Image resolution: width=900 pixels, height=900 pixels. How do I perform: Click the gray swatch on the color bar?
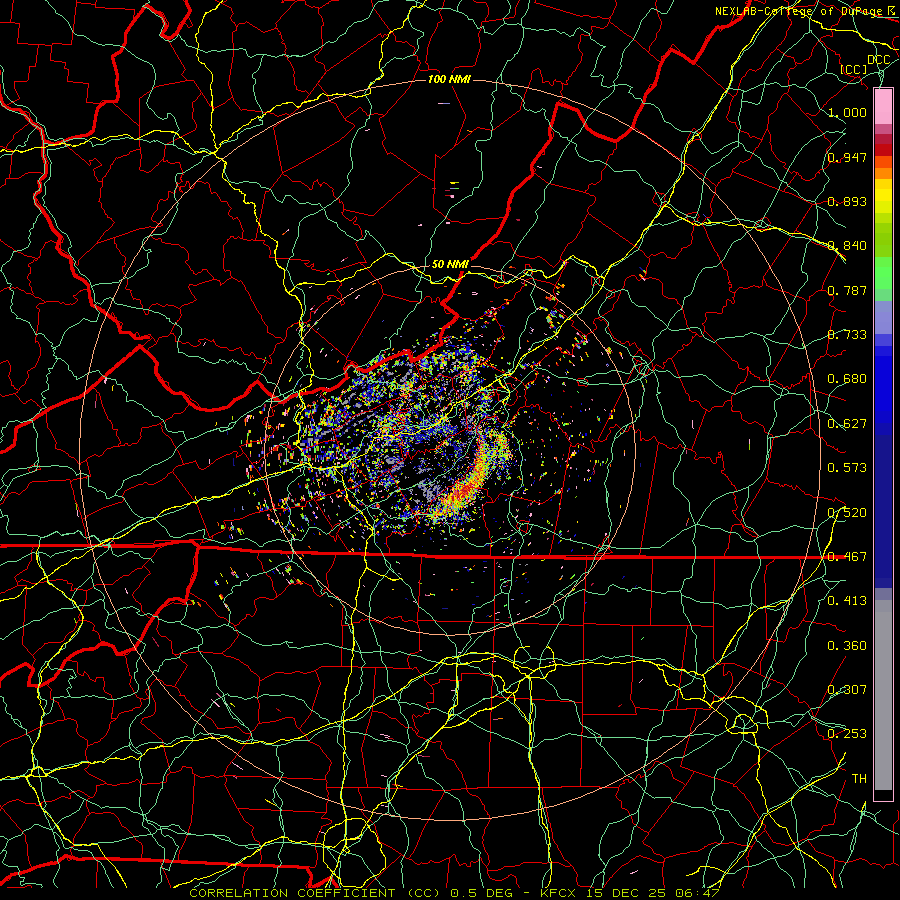883,695
